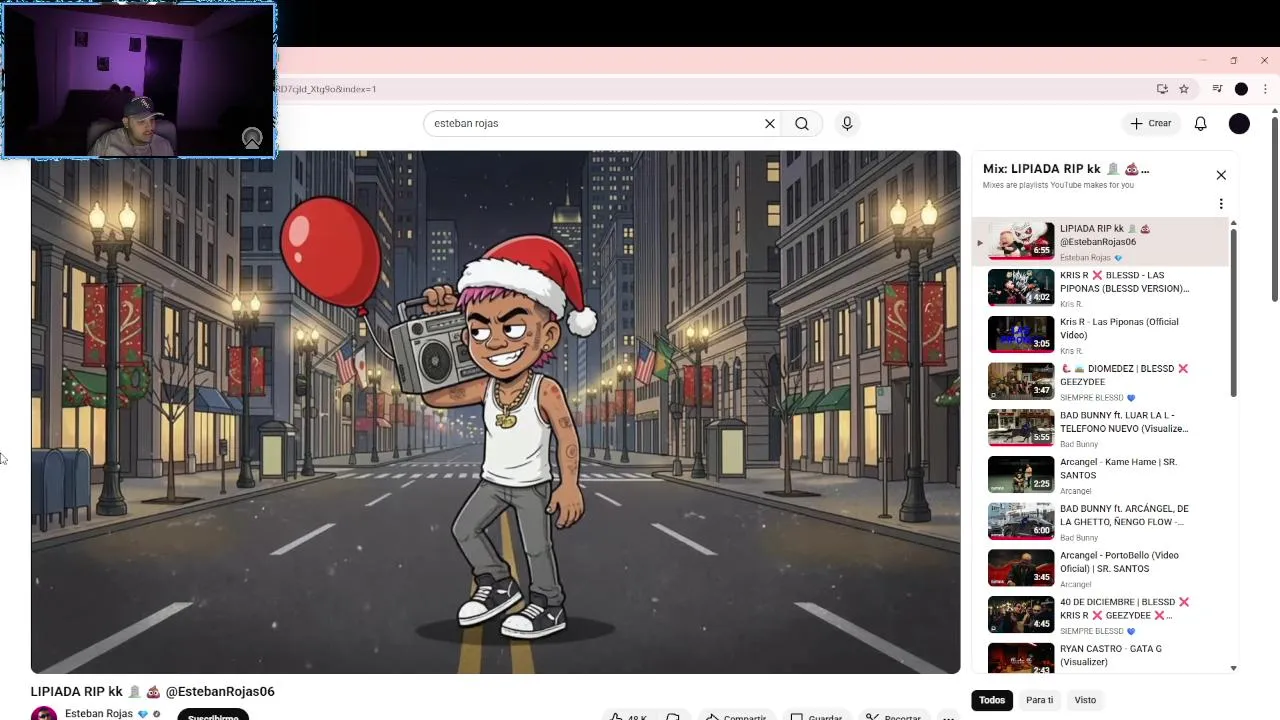Image resolution: width=1280 pixels, height=720 pixels.
Task: Click the Crear button
Action: click(1151, 123)
